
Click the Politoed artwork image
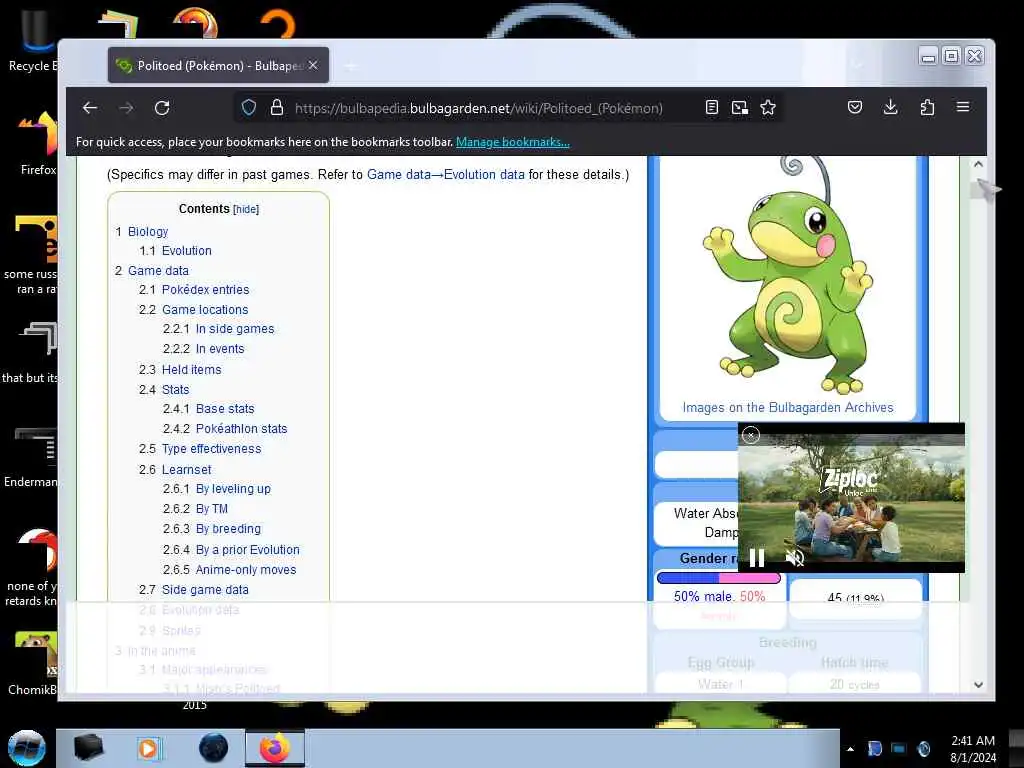[x=788, y=275]
